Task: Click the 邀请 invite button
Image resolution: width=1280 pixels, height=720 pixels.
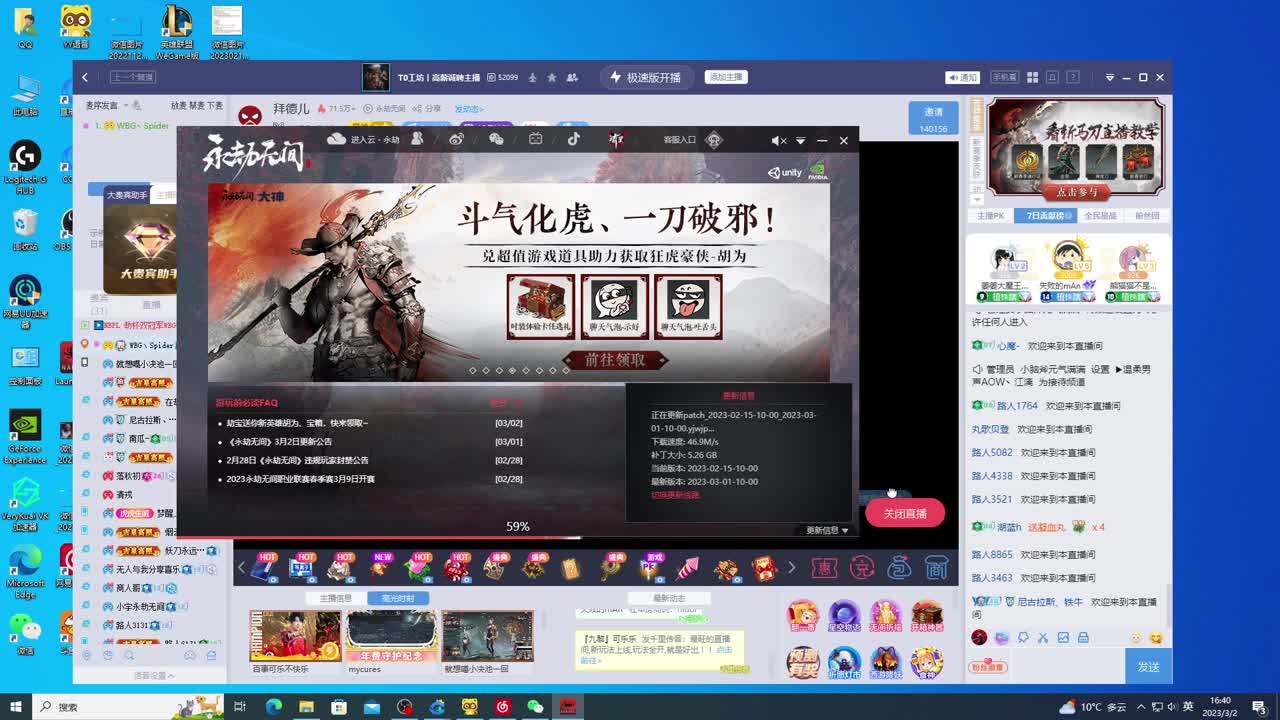Action: (933, 118)
